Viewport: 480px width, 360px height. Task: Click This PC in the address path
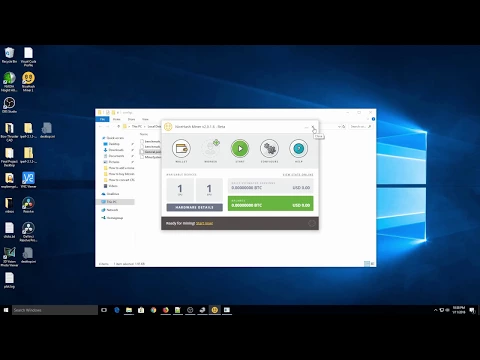click(137, 127)
